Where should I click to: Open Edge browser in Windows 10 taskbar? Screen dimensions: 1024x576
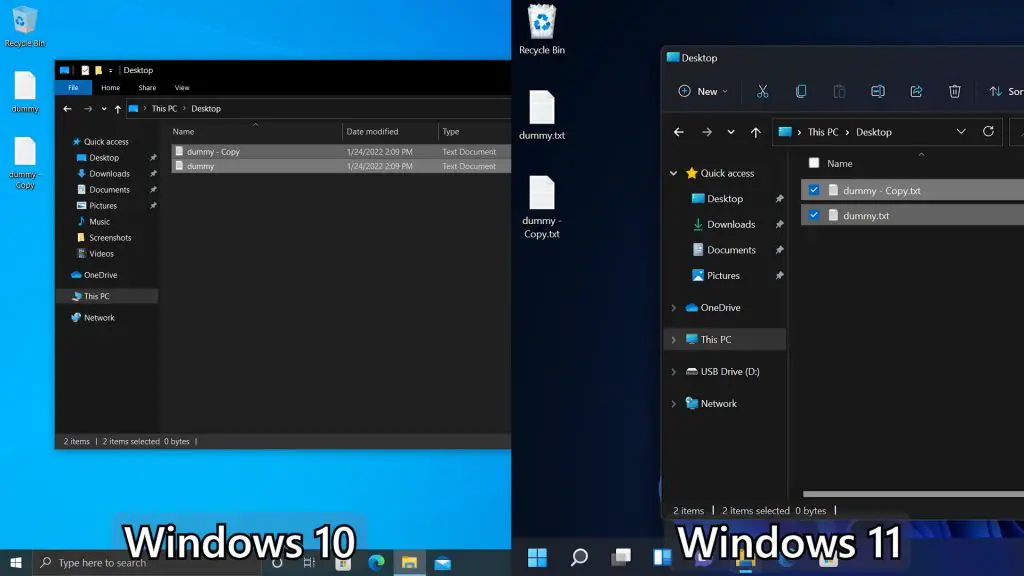[x=376, y=562]
